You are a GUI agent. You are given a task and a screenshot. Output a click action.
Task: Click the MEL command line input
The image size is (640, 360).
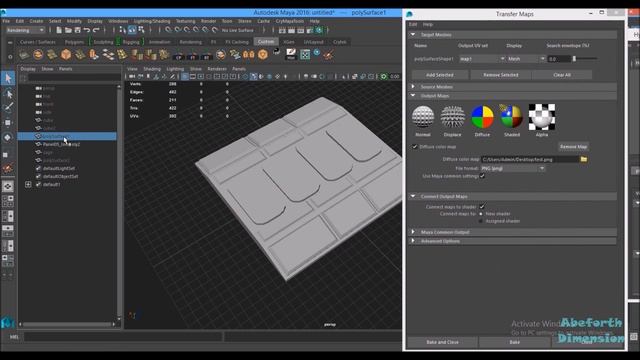coord(123,336)
